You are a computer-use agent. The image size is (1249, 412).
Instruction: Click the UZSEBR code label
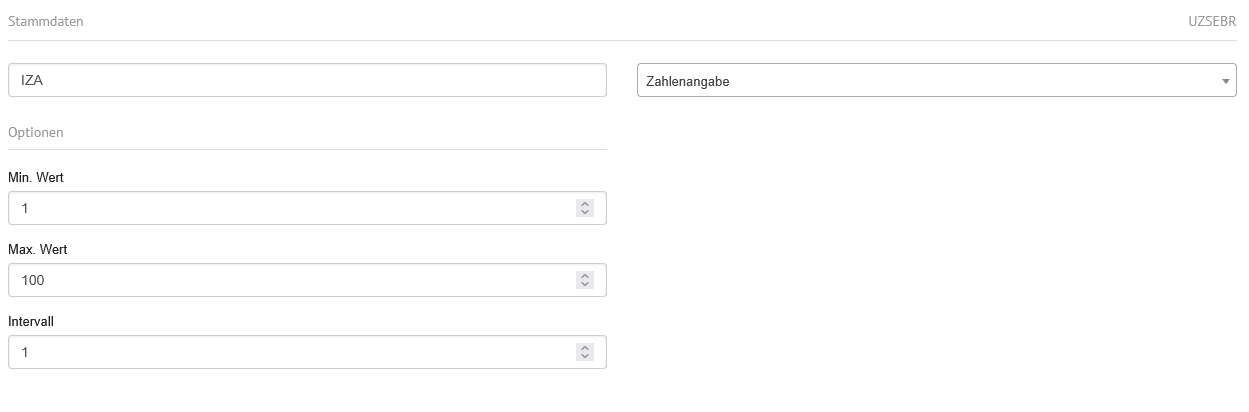tap(1212, 21)
